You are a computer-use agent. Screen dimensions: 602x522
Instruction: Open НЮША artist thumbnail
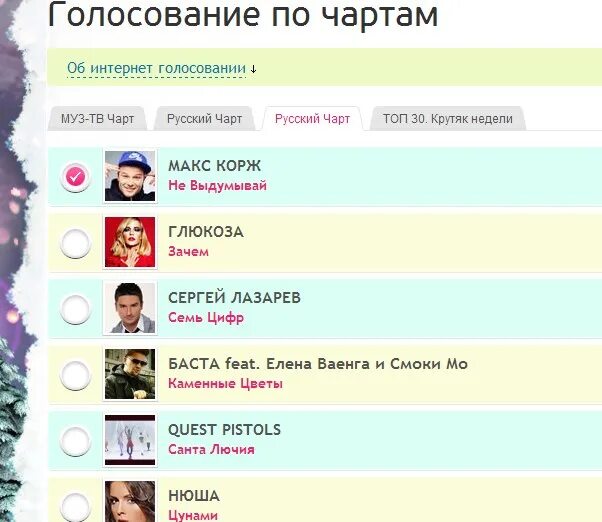coord(130,501)
